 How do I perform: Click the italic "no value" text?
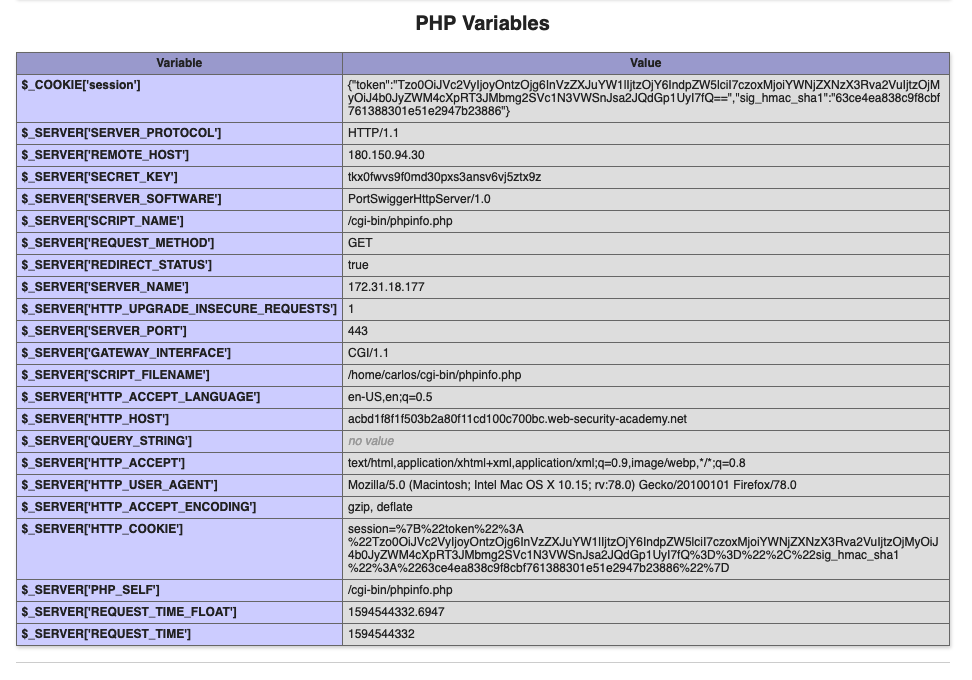pyautogui.click(x=371, y=441)
